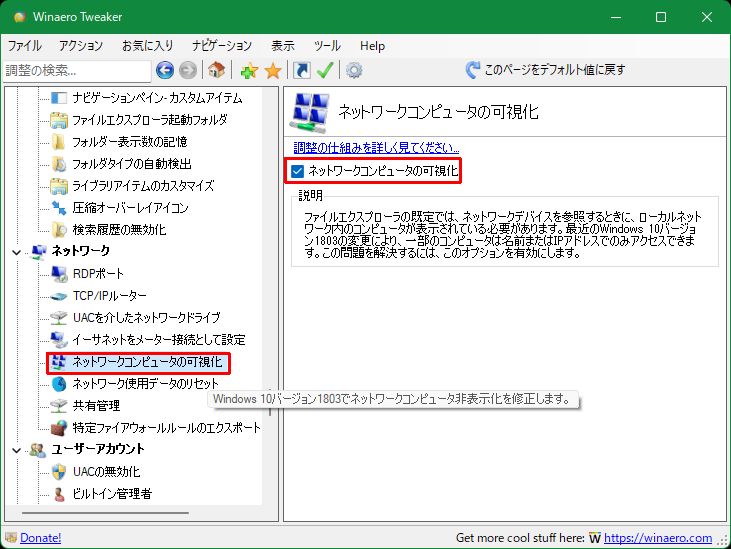Open the ファイル menu
Viewport: 731px width, 549px height.
pyautogui.click(x=25, y=46)
